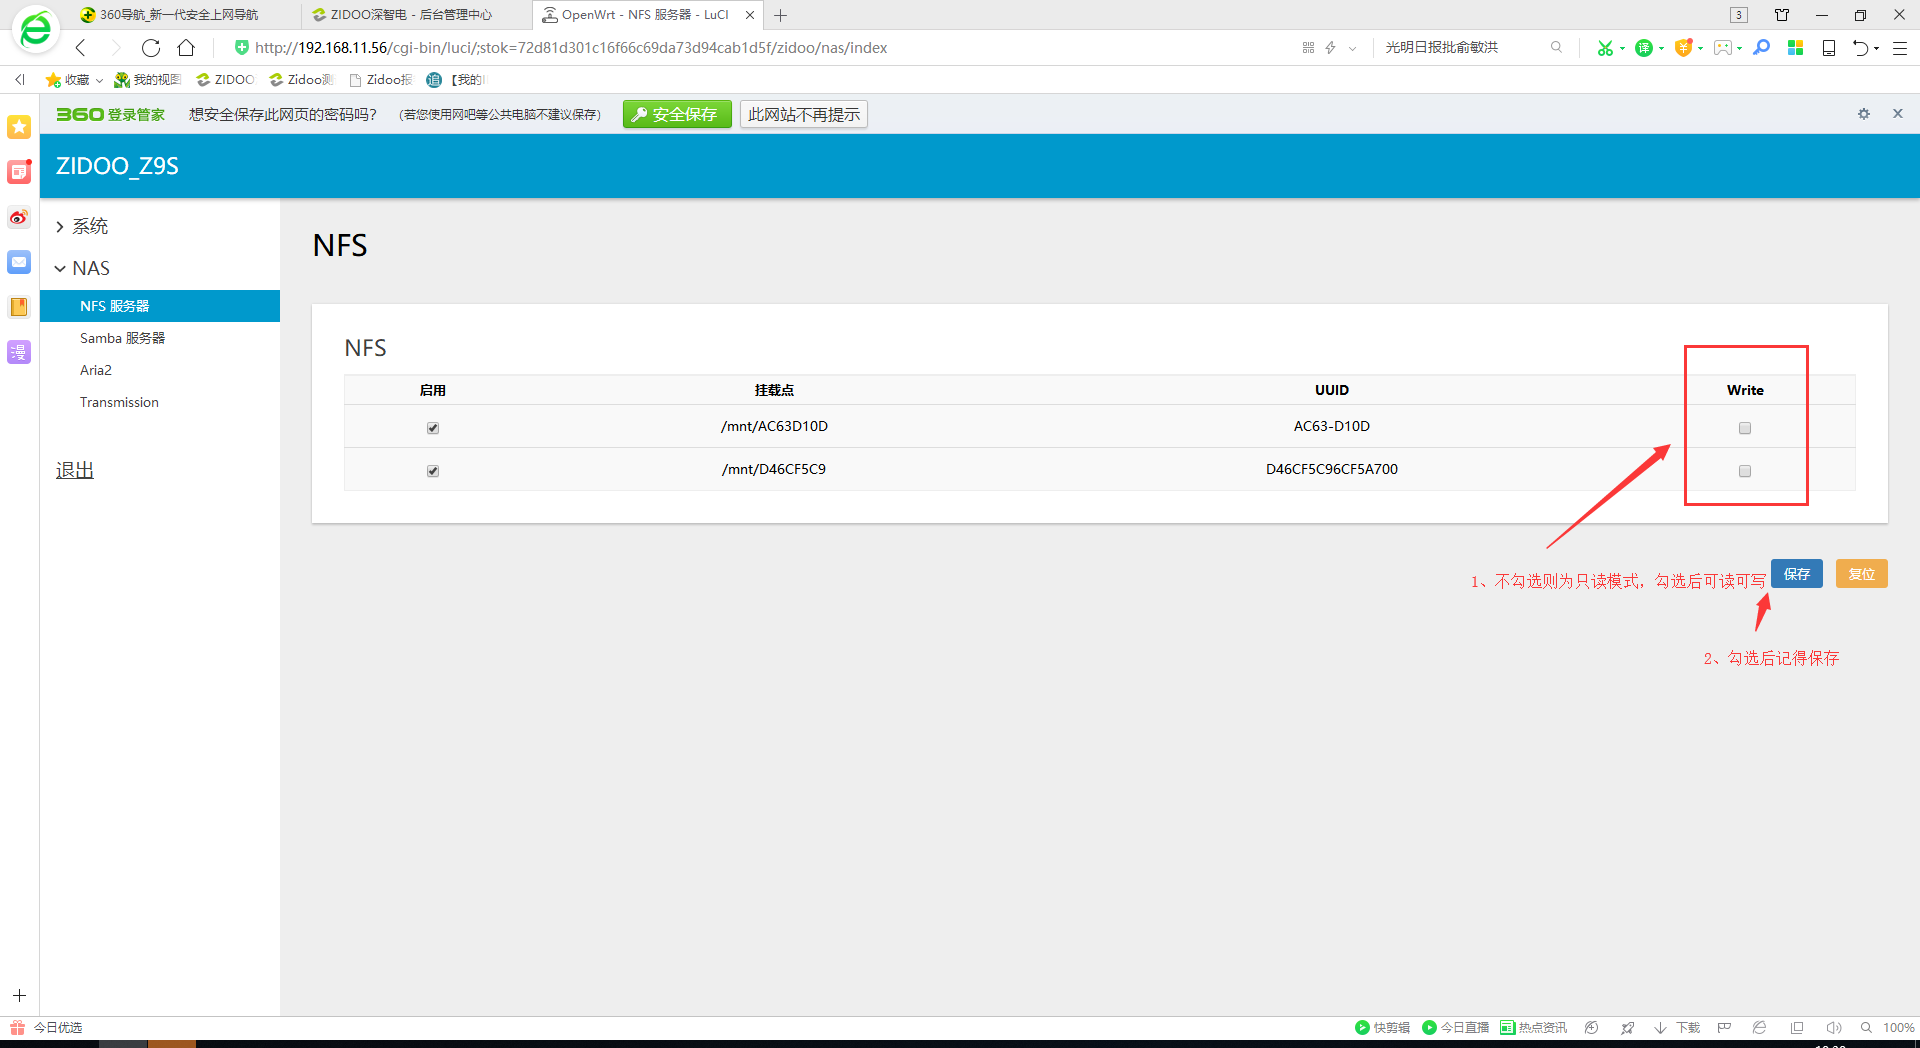Click the Weibo icon in browser sidebar
This screenshot has width=1920, height=1048.
pyautogui.click(x=19, y=217)
